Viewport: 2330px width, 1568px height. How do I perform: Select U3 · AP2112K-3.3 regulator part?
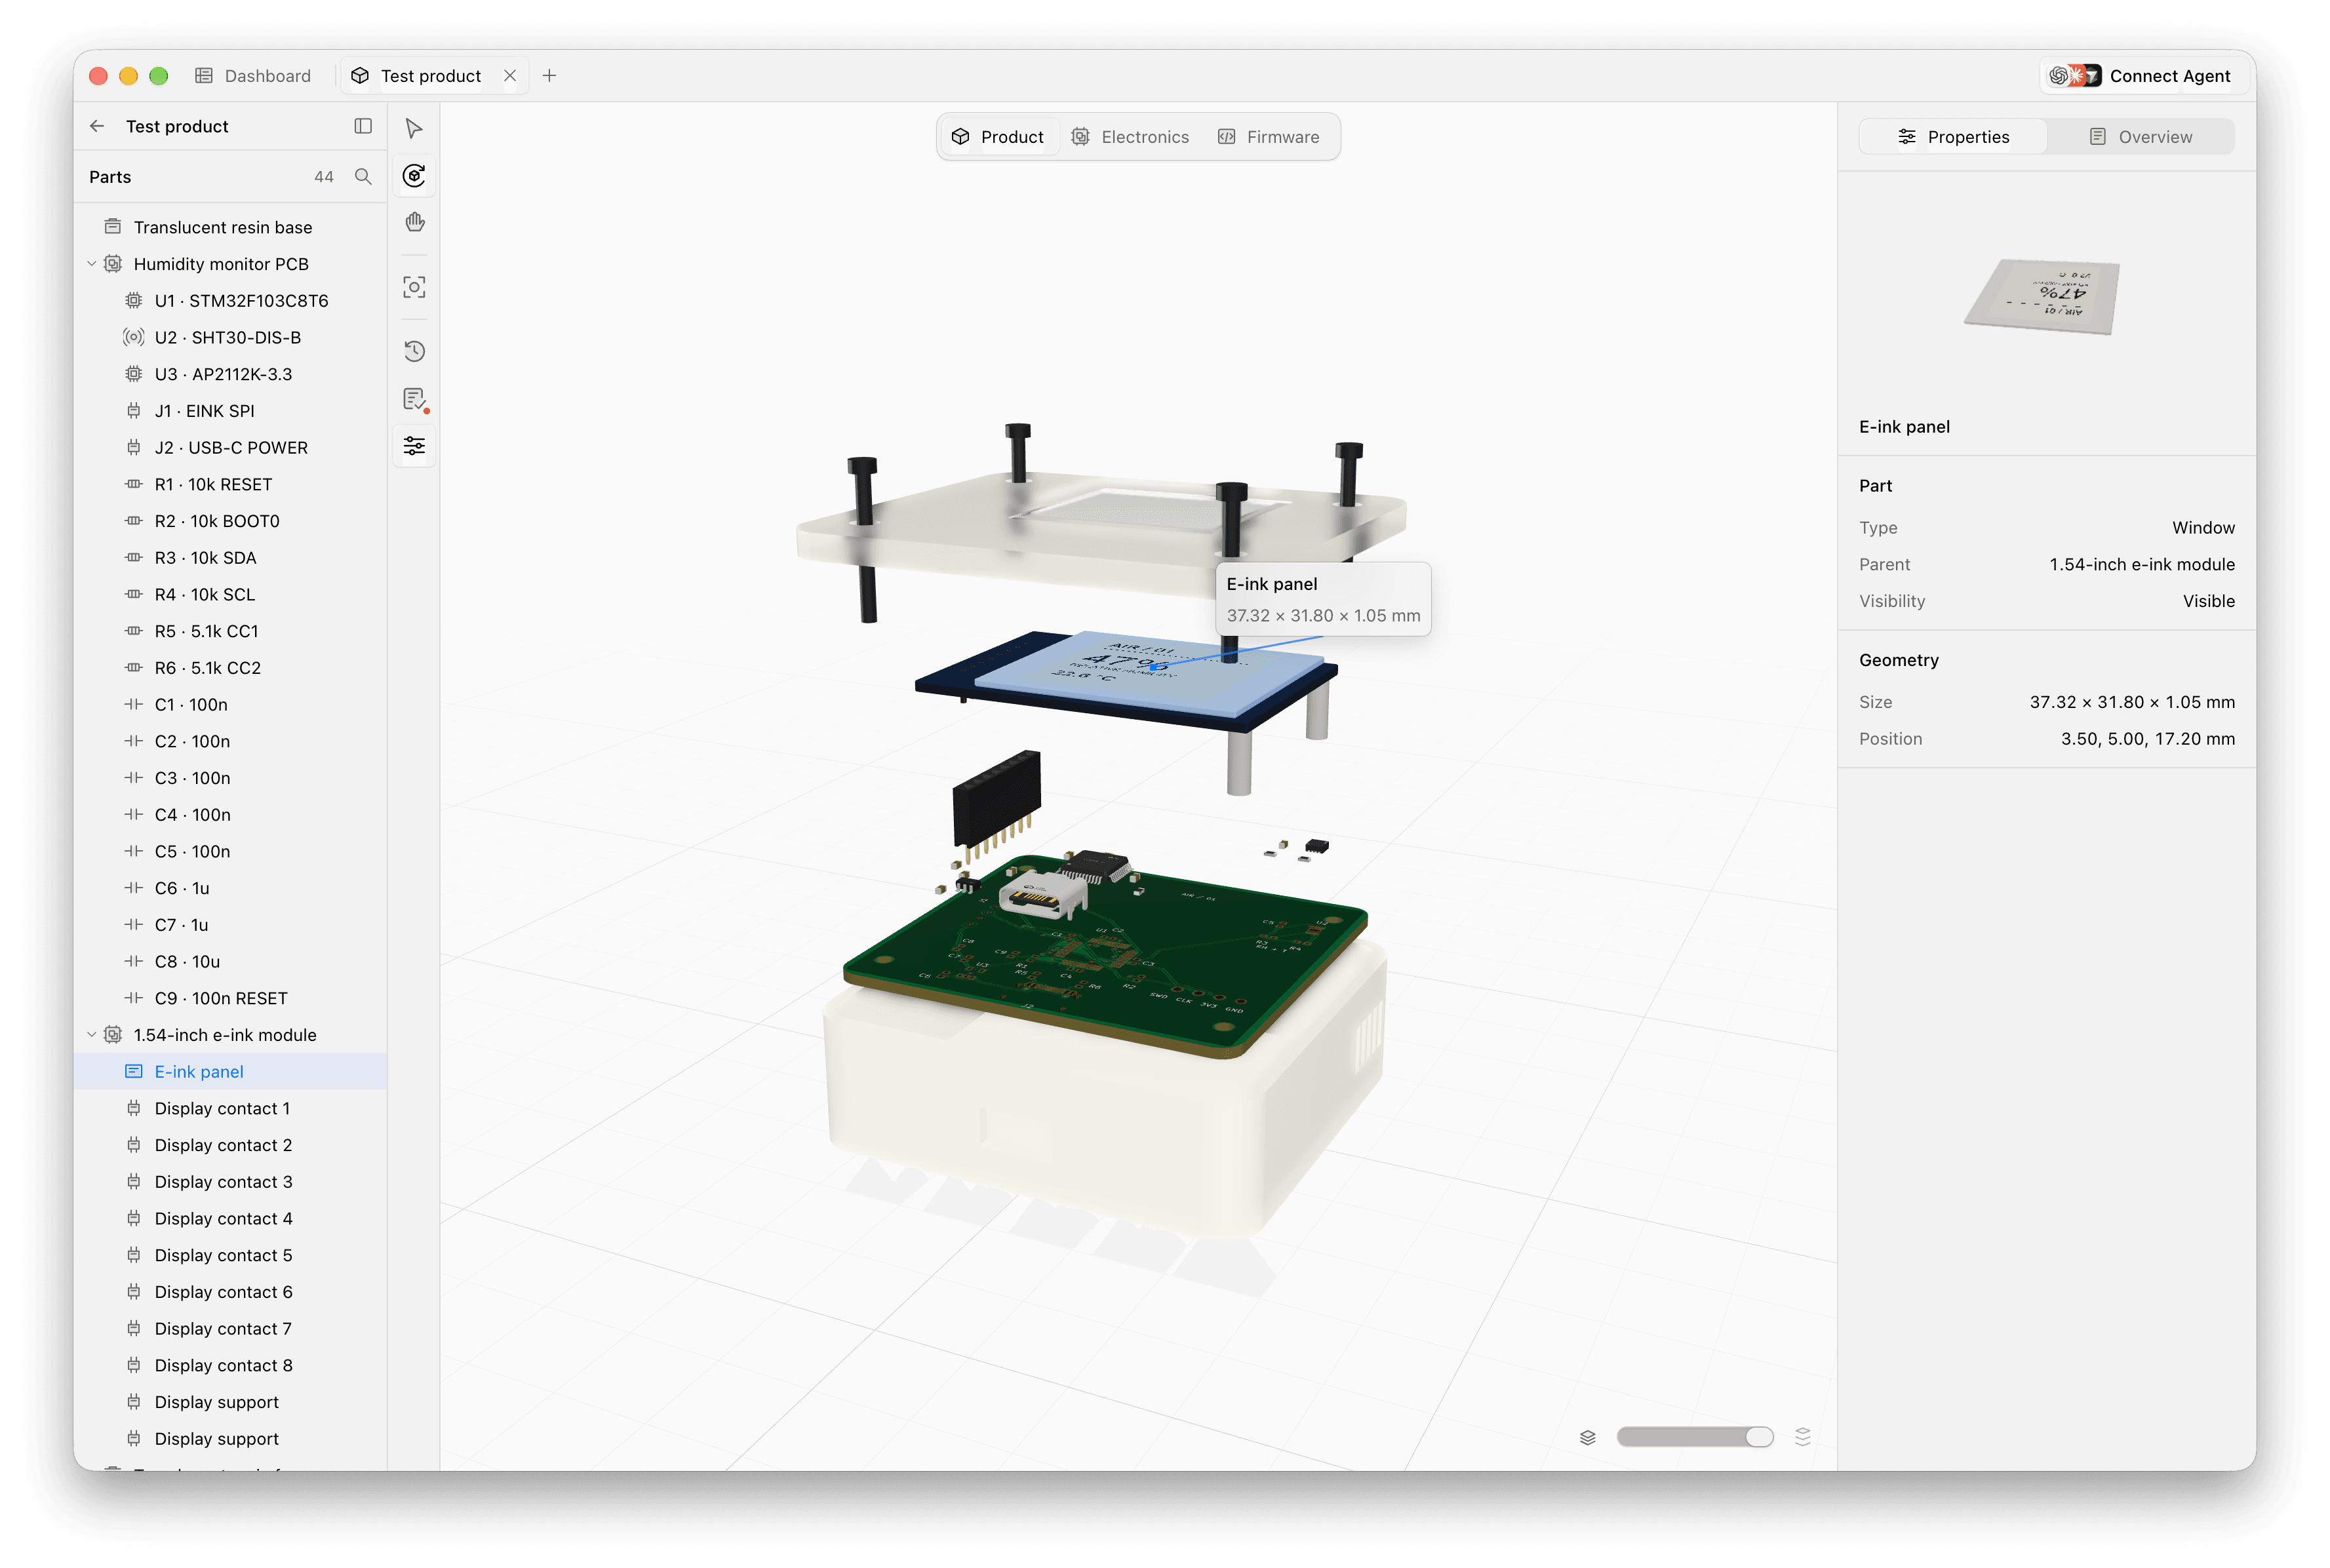[231, 374]
